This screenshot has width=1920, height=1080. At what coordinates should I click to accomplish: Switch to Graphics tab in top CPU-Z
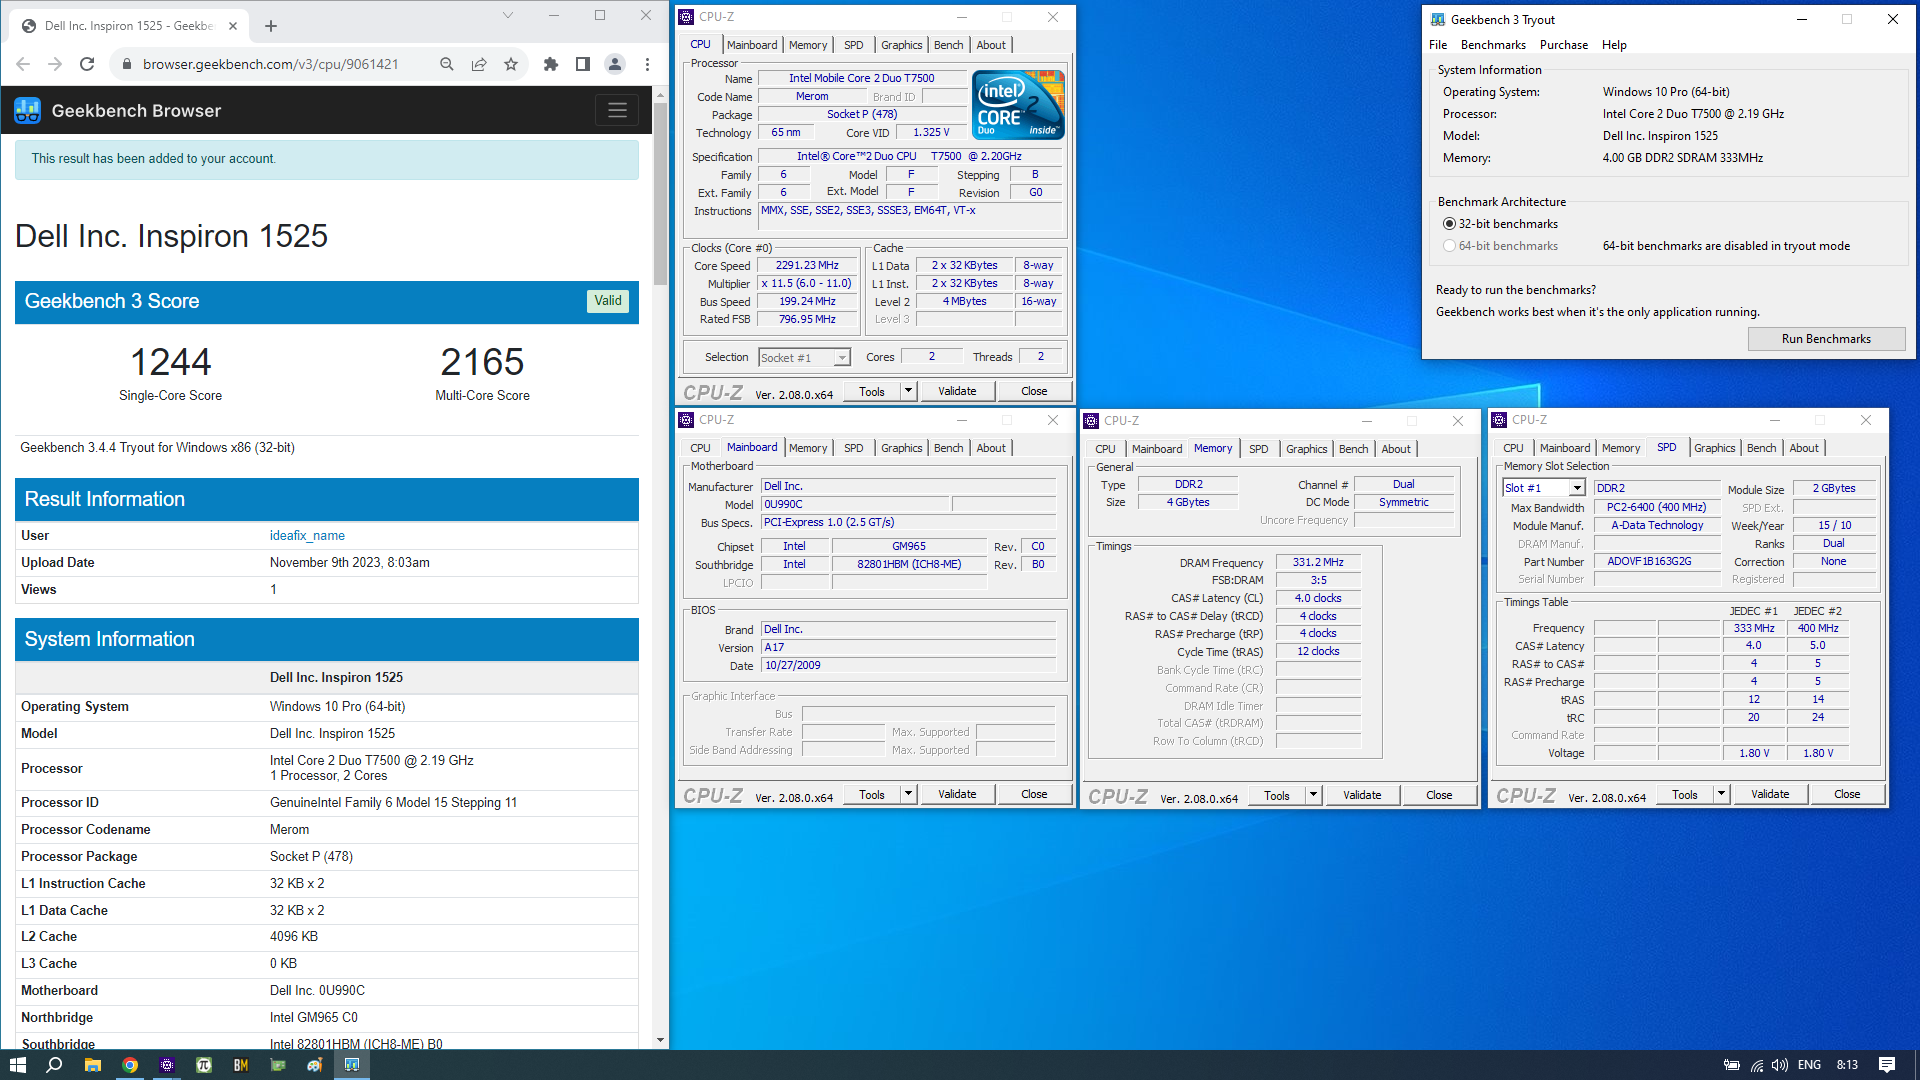902,45
